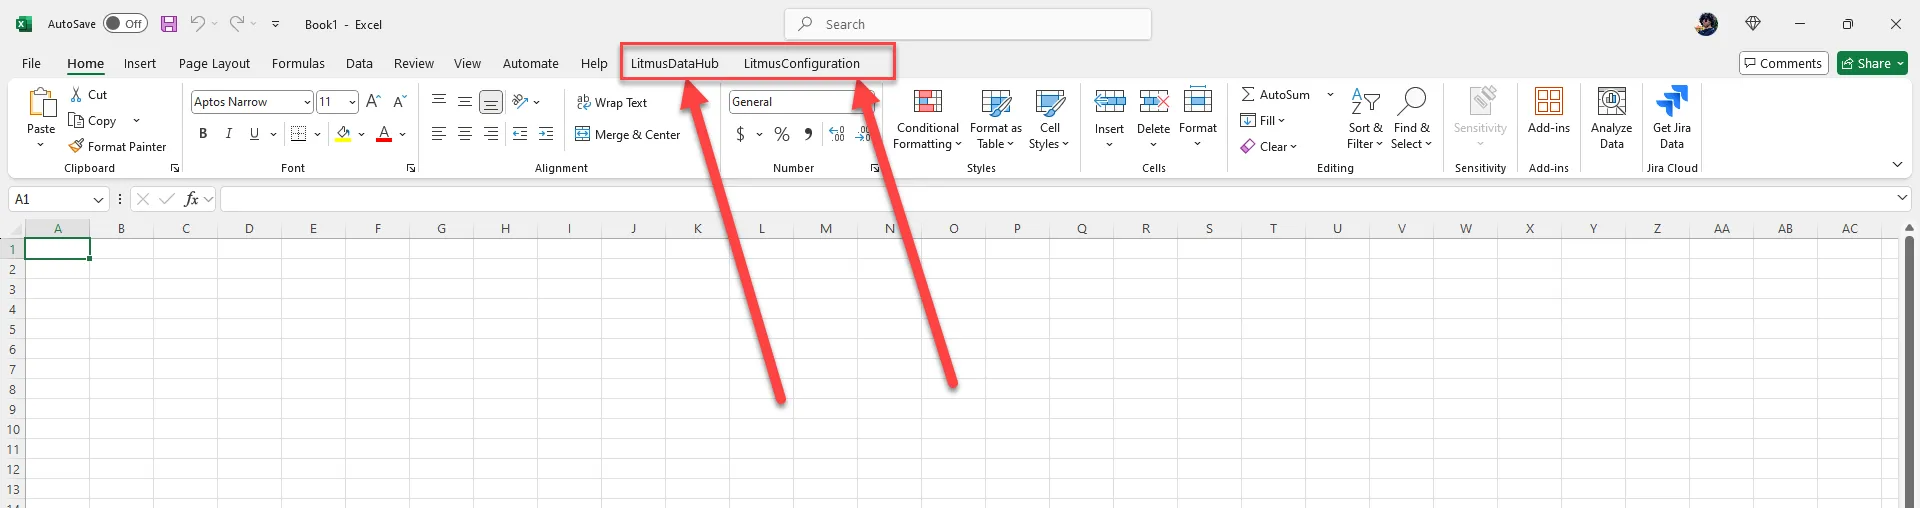The width and height of the screenshot is (1920, 508).
Task: Click the Redo arrow icon
Action: [x=237, y=24]
